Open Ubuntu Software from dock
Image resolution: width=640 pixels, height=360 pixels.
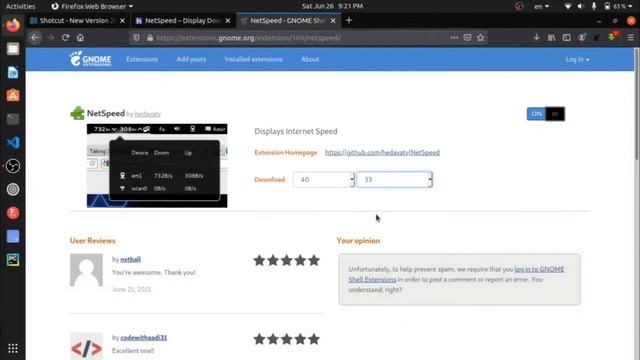13,96
